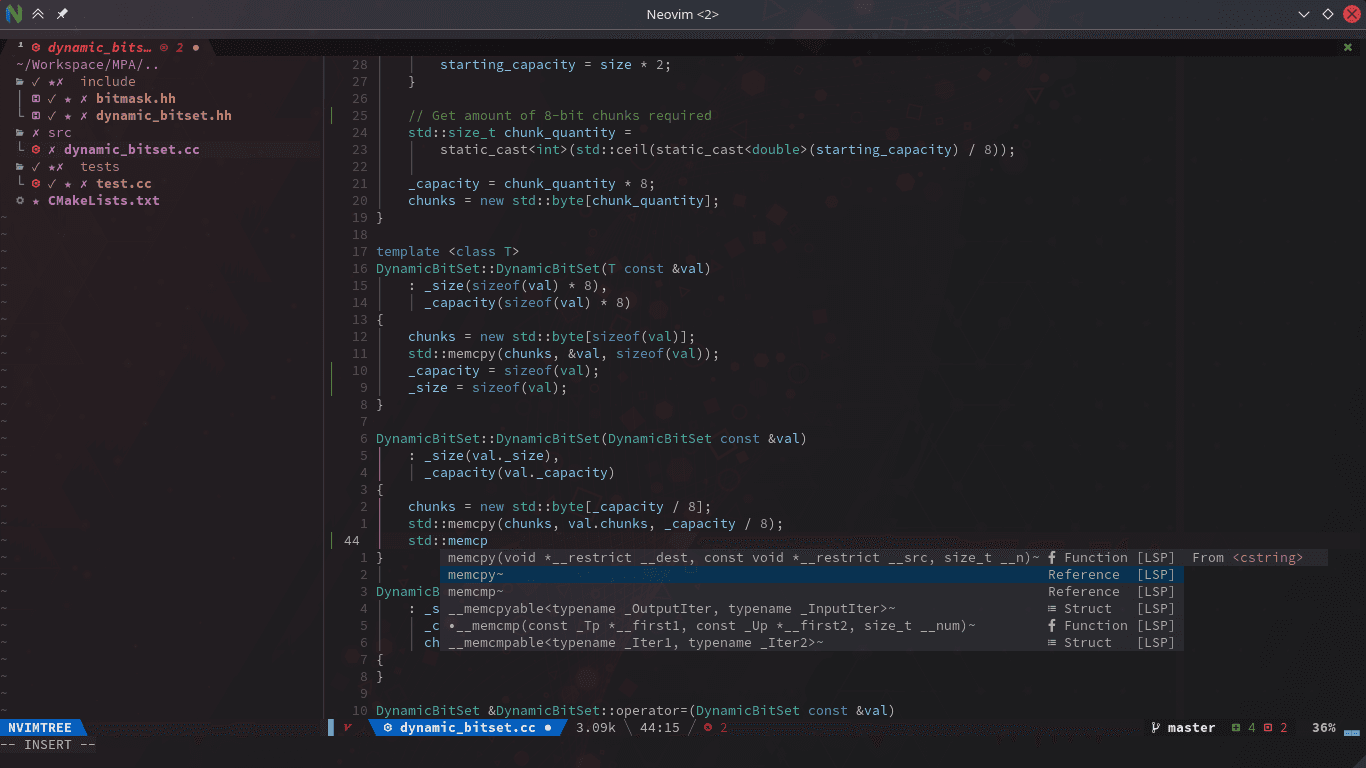Click the git branch icon before master

[x=1154, y=727]
